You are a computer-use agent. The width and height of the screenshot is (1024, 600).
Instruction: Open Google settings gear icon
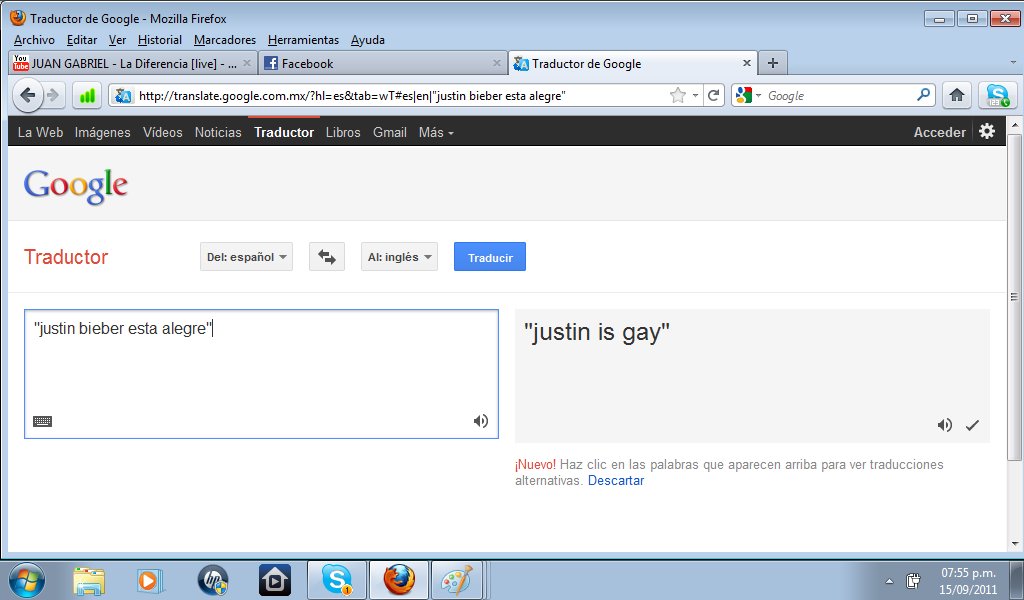[987, 131]
